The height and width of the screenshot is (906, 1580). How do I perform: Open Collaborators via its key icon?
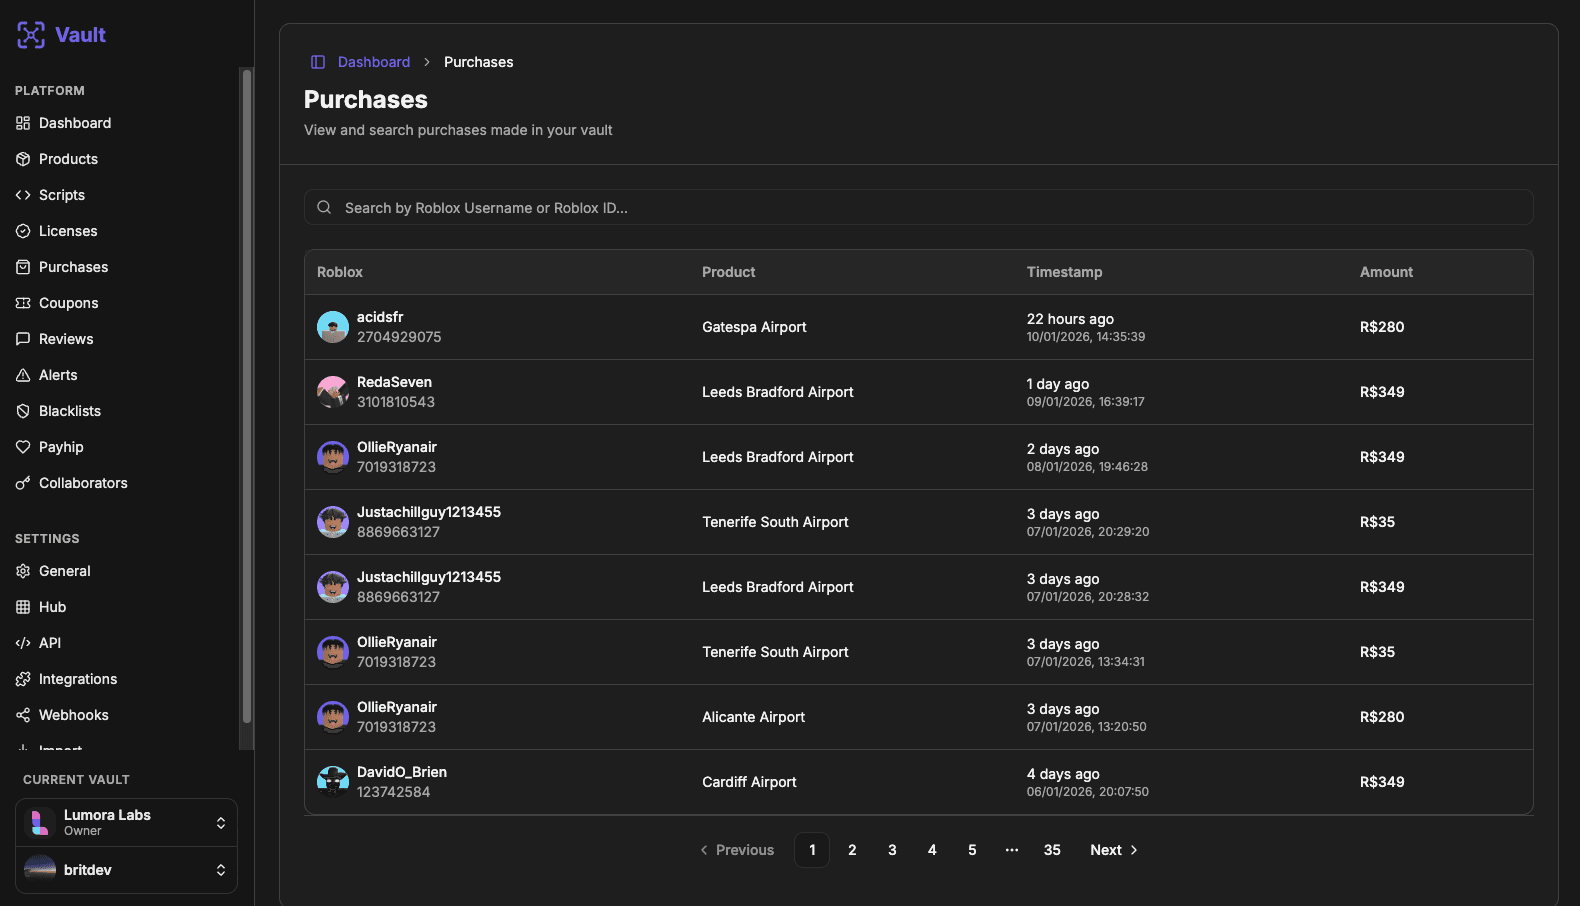pos(23,483)
